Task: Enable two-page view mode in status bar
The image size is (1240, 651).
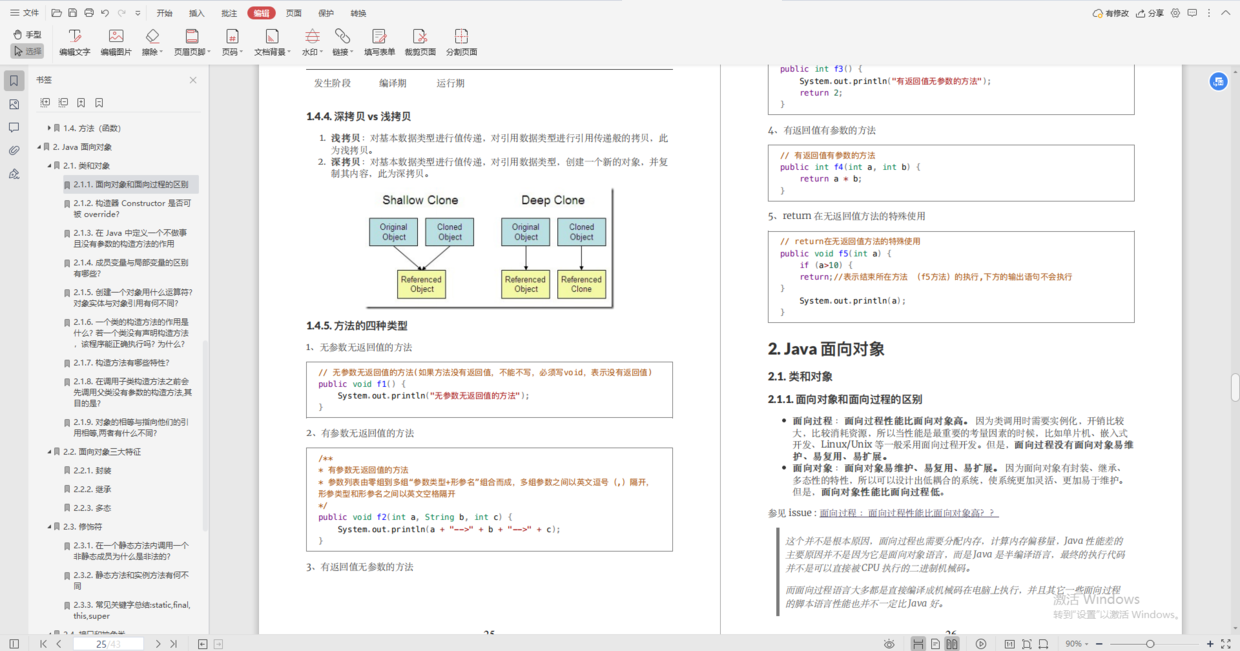Action: (x=952, y=644)
